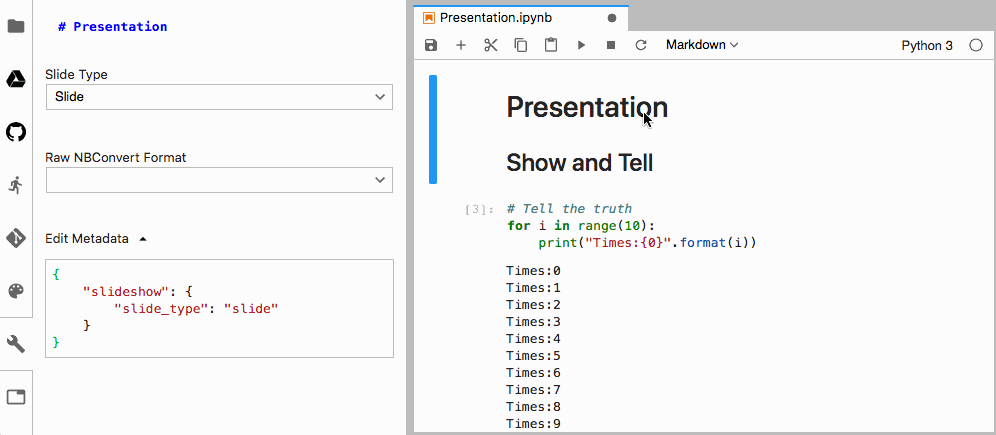The image size is (996, 435).
Task: Run the selected cell
Action: (x=581, y=45)
